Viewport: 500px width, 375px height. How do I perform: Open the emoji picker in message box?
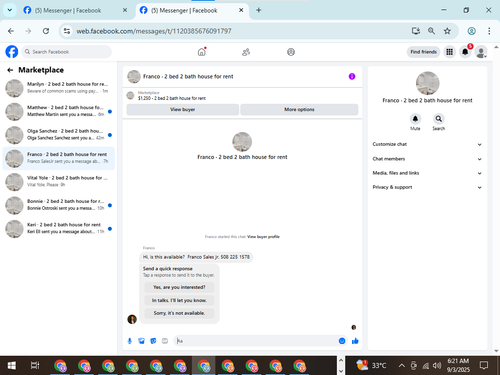pos(342,341)
